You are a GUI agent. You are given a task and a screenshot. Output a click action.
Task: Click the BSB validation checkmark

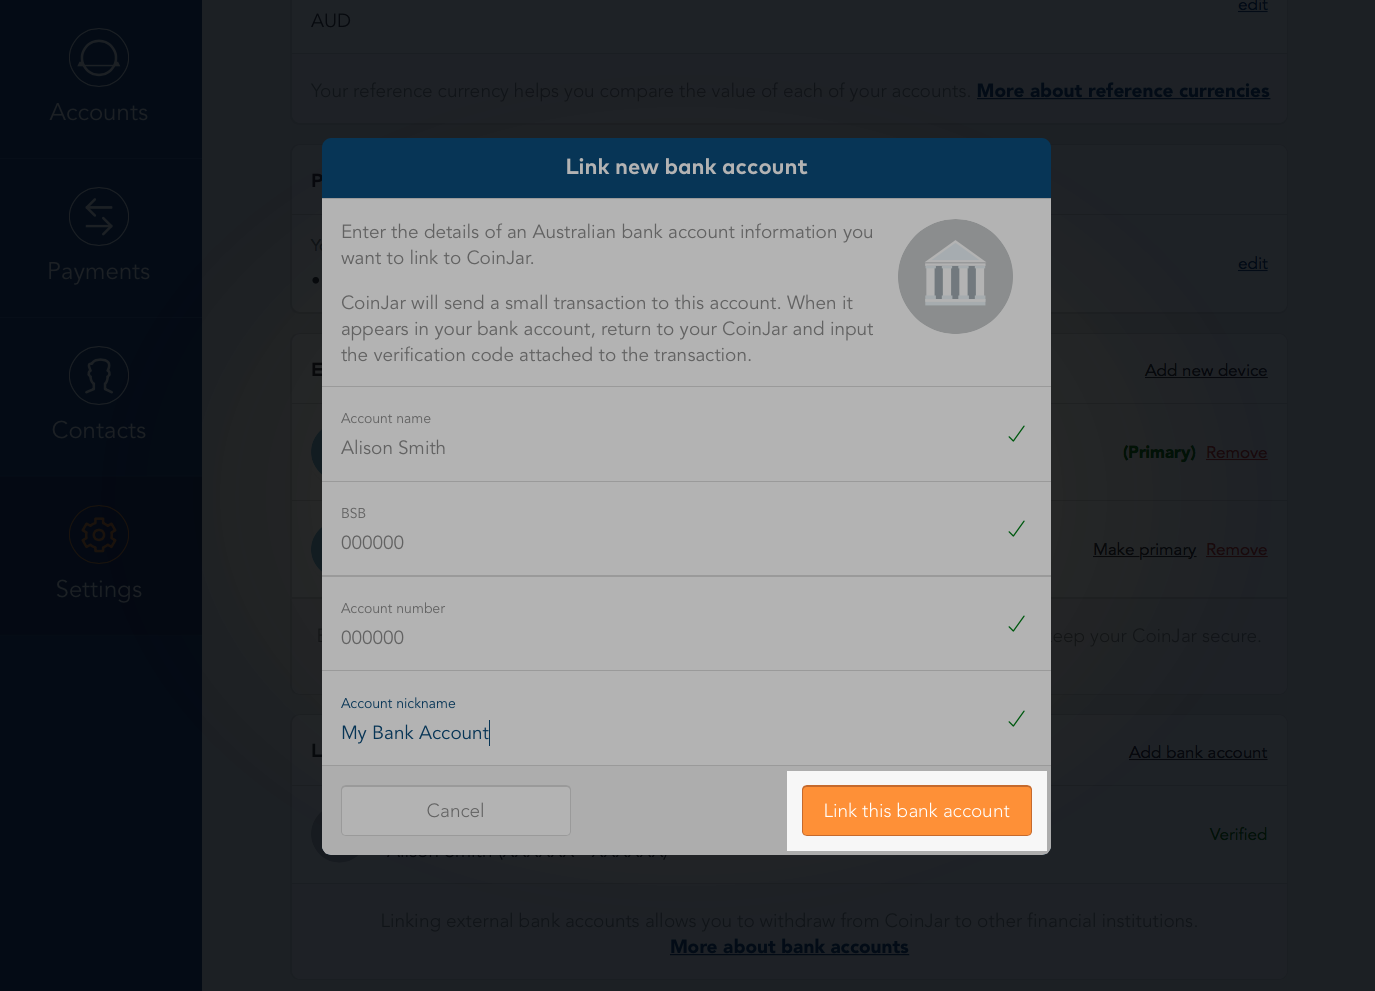click(x=1016, y=529)
